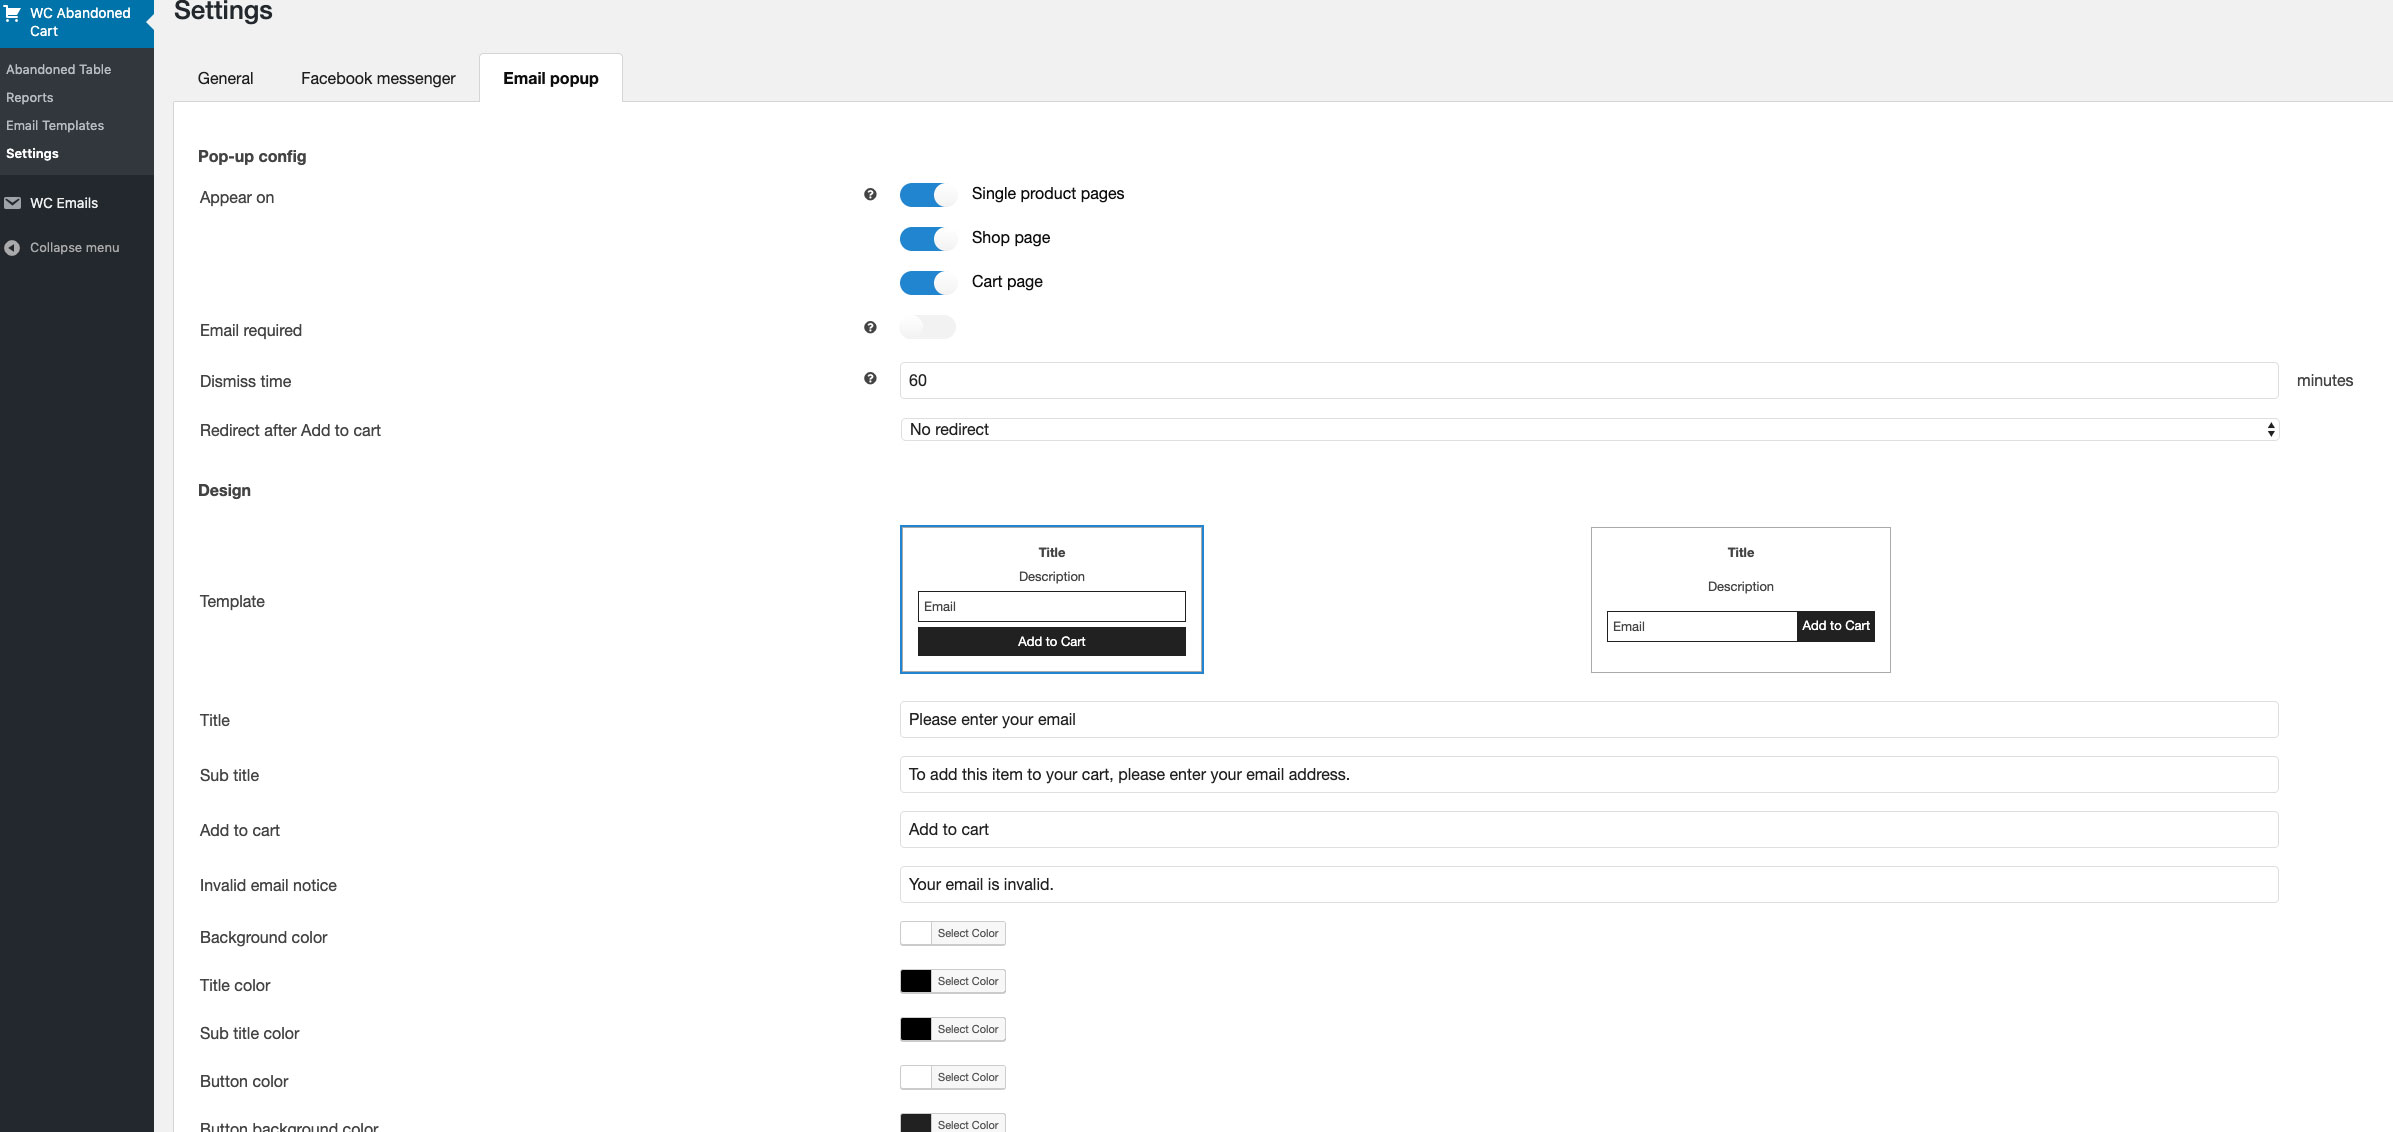Viewport: 2393px width, 1132px height.
Task: Click the Collapse menu arrow icon
Action: (13, 248)
